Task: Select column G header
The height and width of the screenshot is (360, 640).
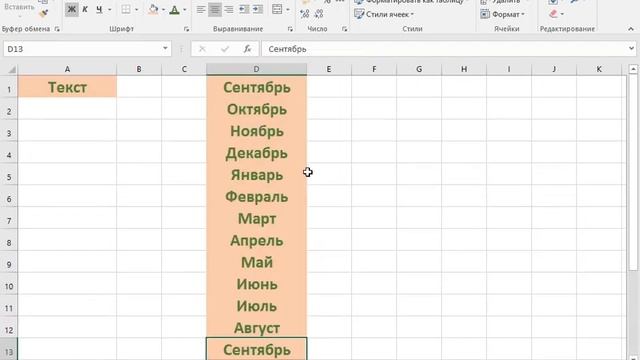Action: [419, 69]
